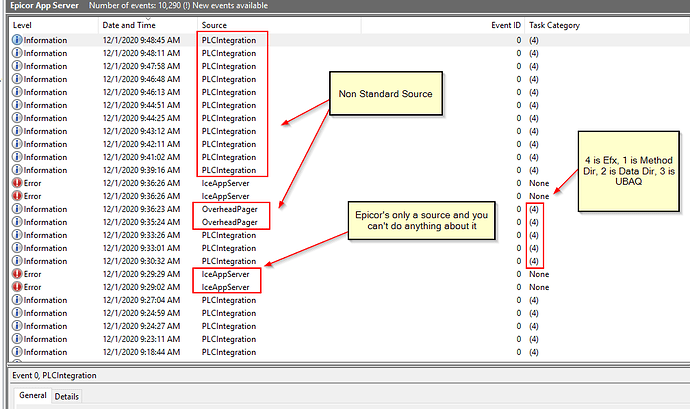
Task: Select PLCIntegration source at 9:48:45 AM
Action: (229, 40)
